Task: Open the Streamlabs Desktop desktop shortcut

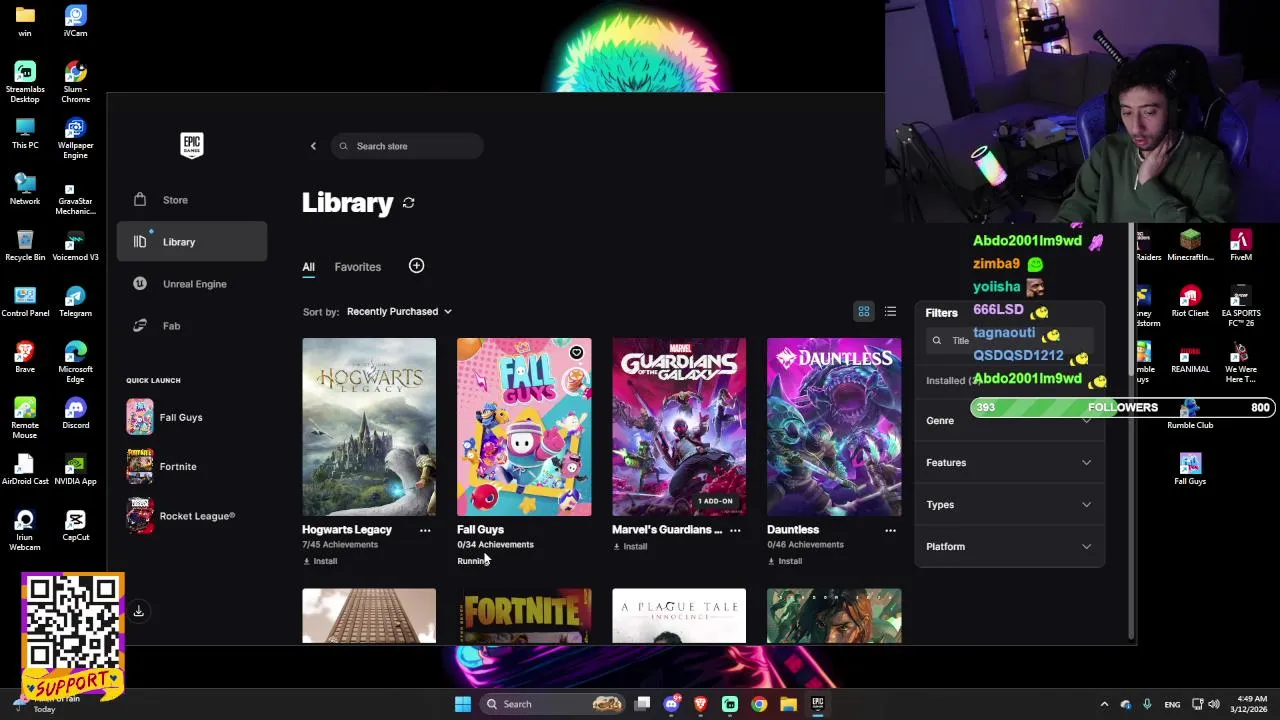Action: pyautogui.click(x=25, y=82)
